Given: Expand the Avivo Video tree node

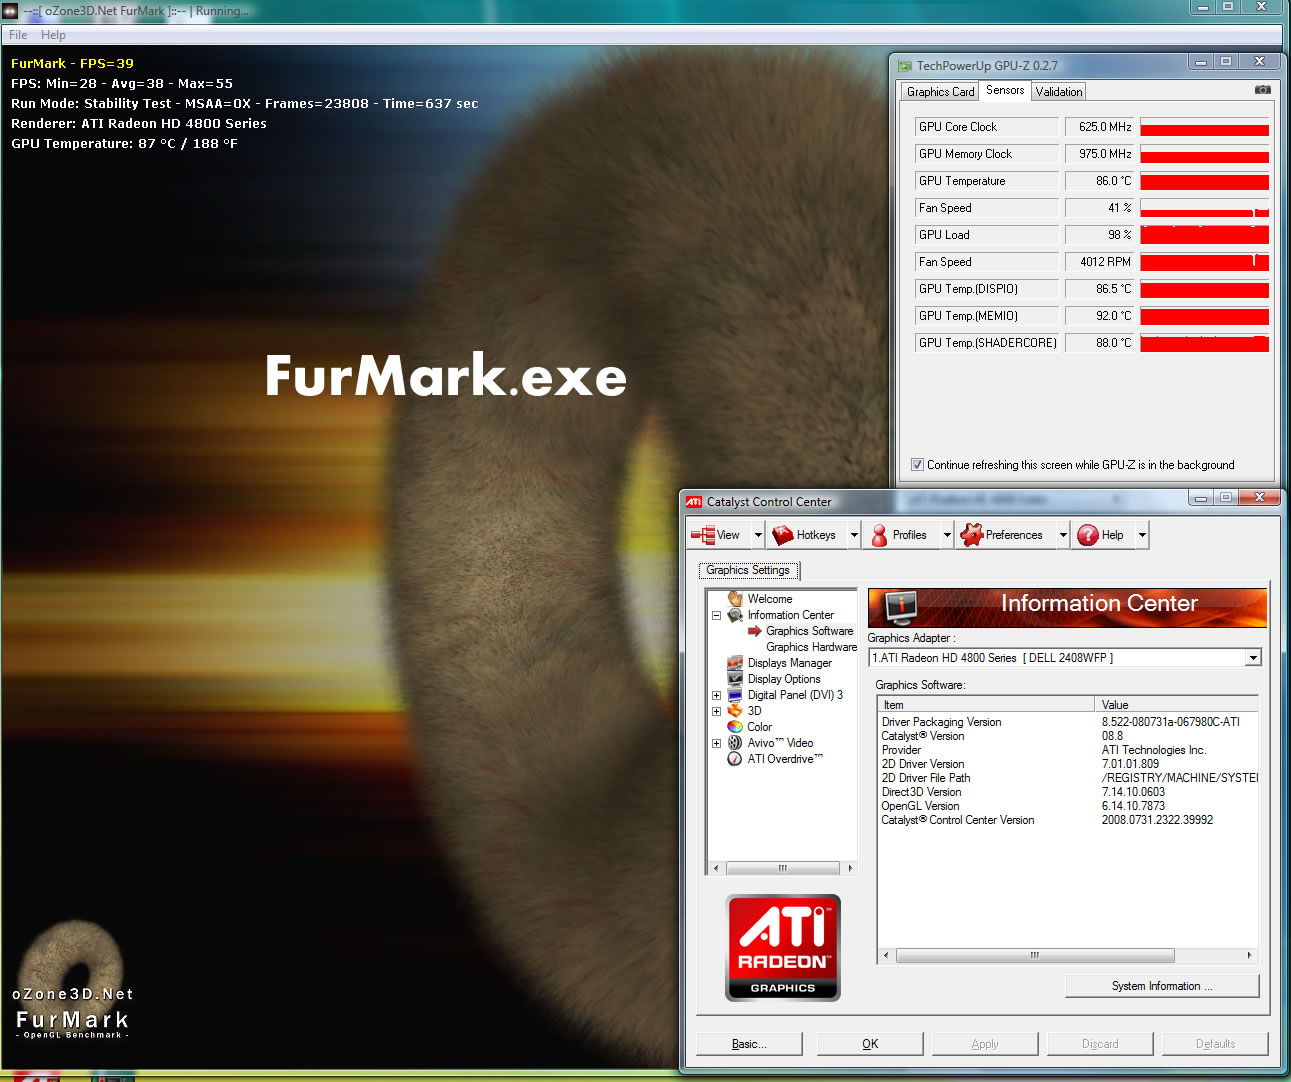Looking at the screenshot, I should [x=716, y=743].
